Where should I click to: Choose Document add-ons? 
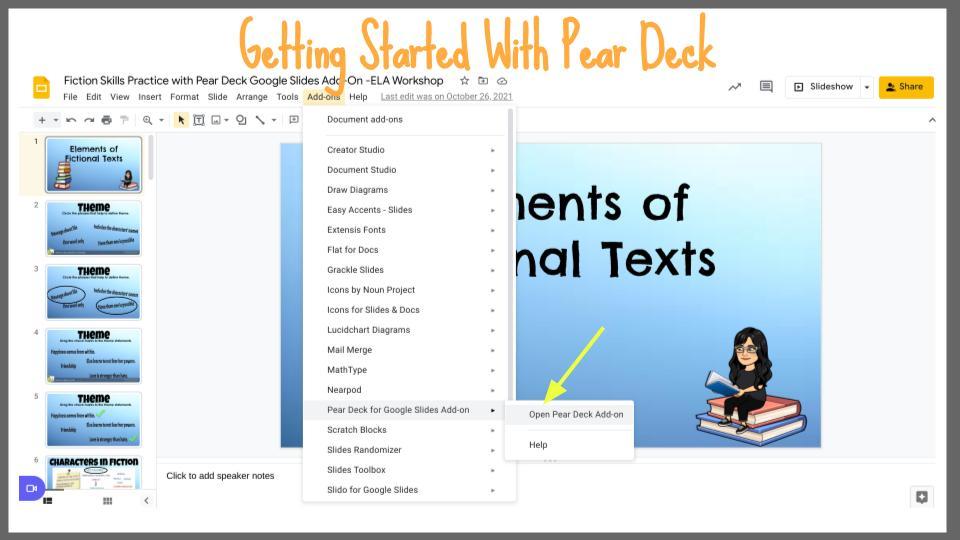coord(365,119)
